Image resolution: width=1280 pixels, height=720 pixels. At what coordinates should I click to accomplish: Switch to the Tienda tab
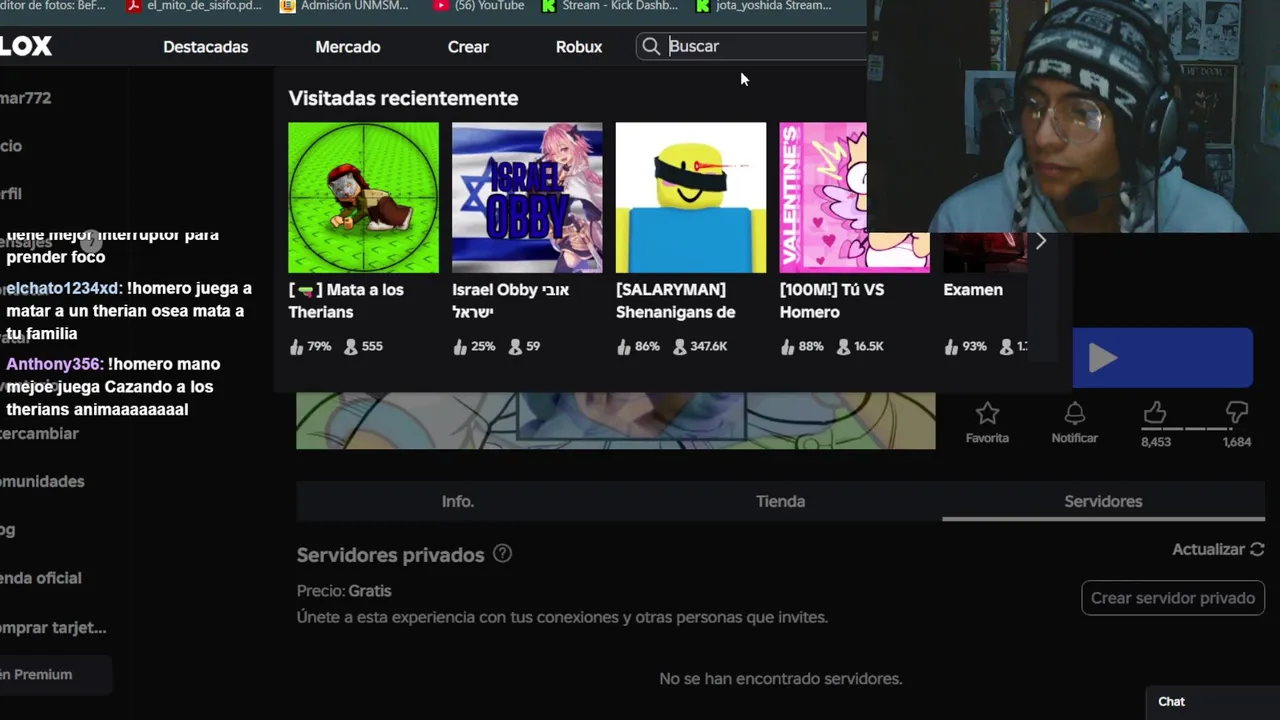click(780, 501)
